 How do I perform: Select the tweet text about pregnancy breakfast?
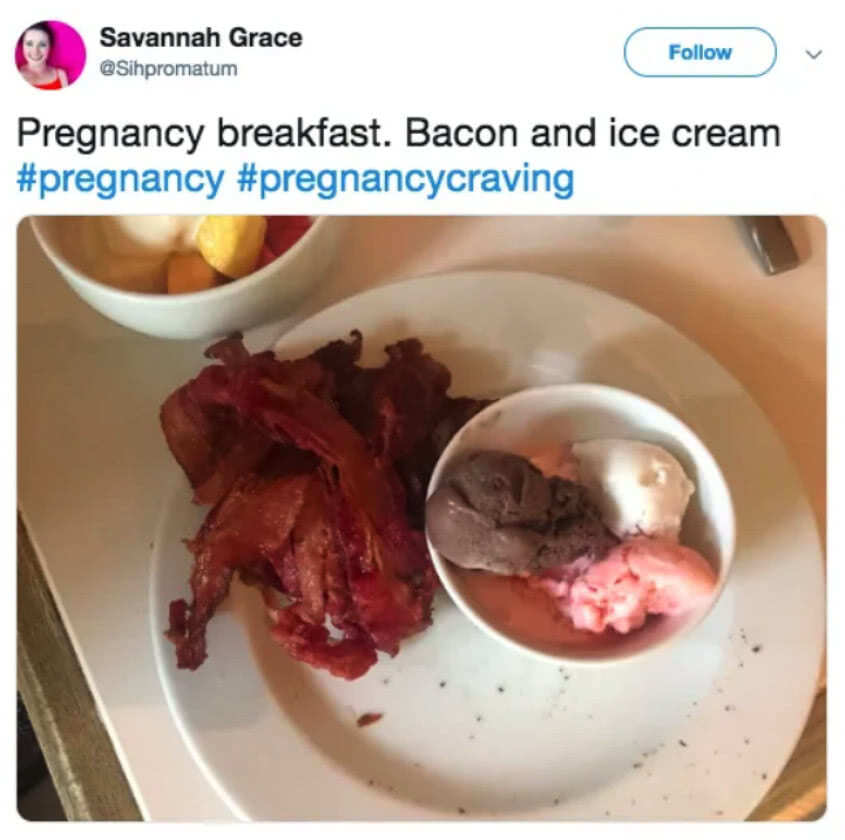398,133
